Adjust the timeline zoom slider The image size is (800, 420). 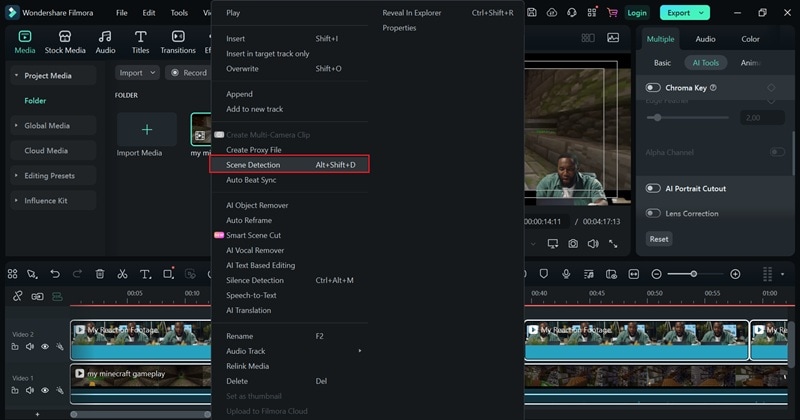point(693,274)
